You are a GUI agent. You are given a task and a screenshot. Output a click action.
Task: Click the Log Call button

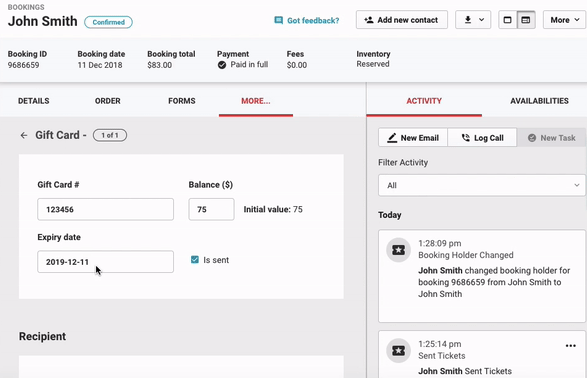pyautogui.click(x=482, y=138)
